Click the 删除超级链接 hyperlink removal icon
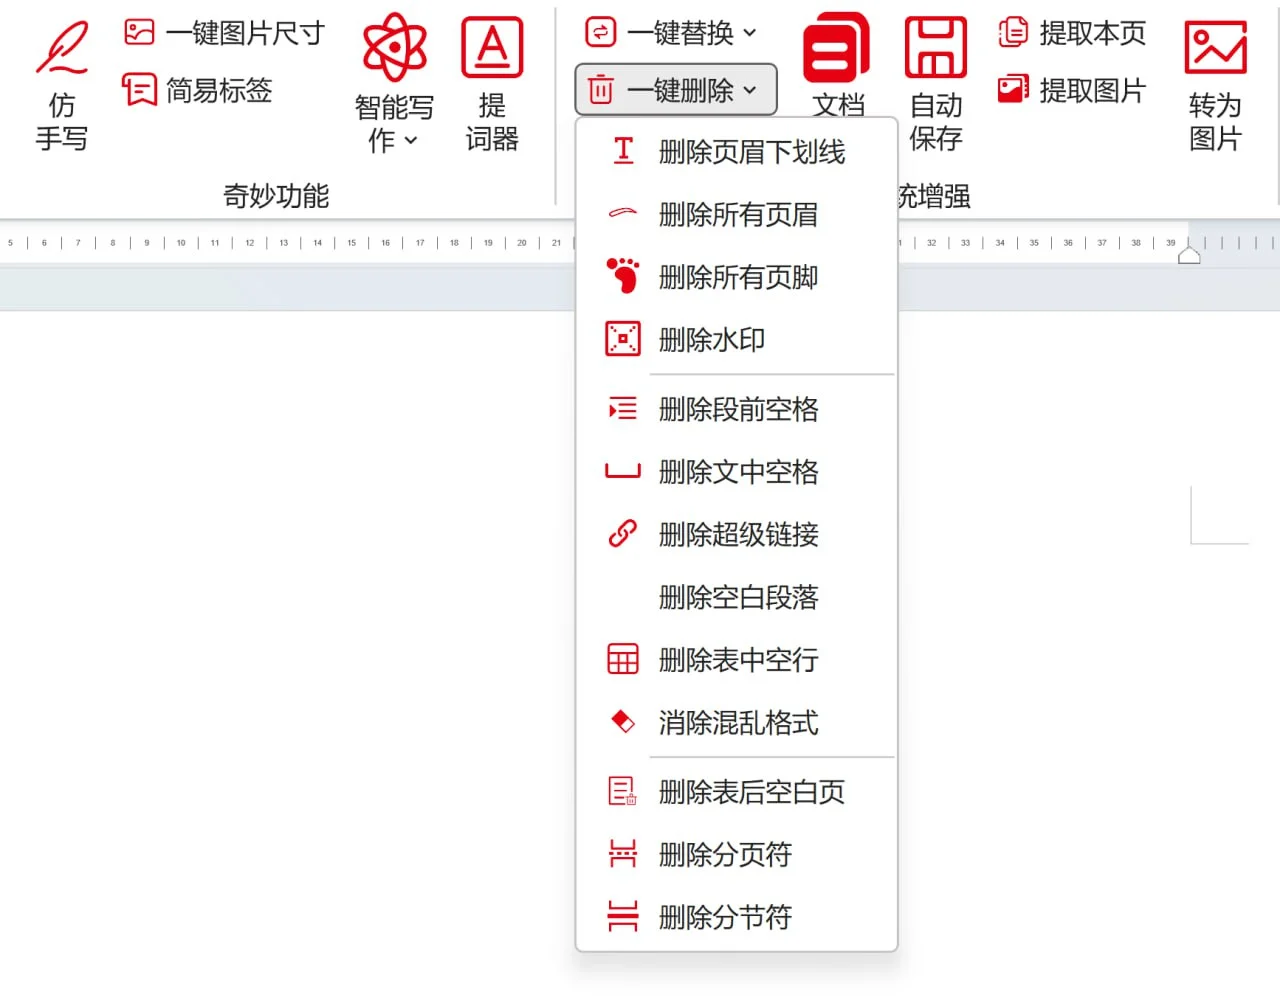 tap(622, 534)
